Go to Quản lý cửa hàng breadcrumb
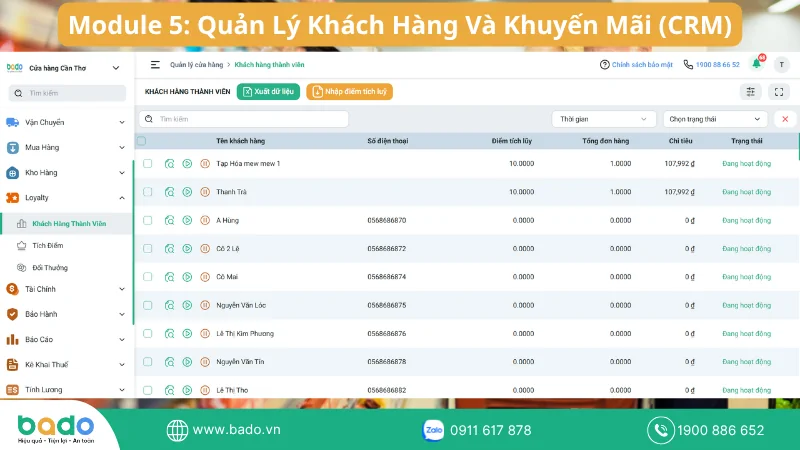This screenshot has width=800, height=450. tap(196, 65)
